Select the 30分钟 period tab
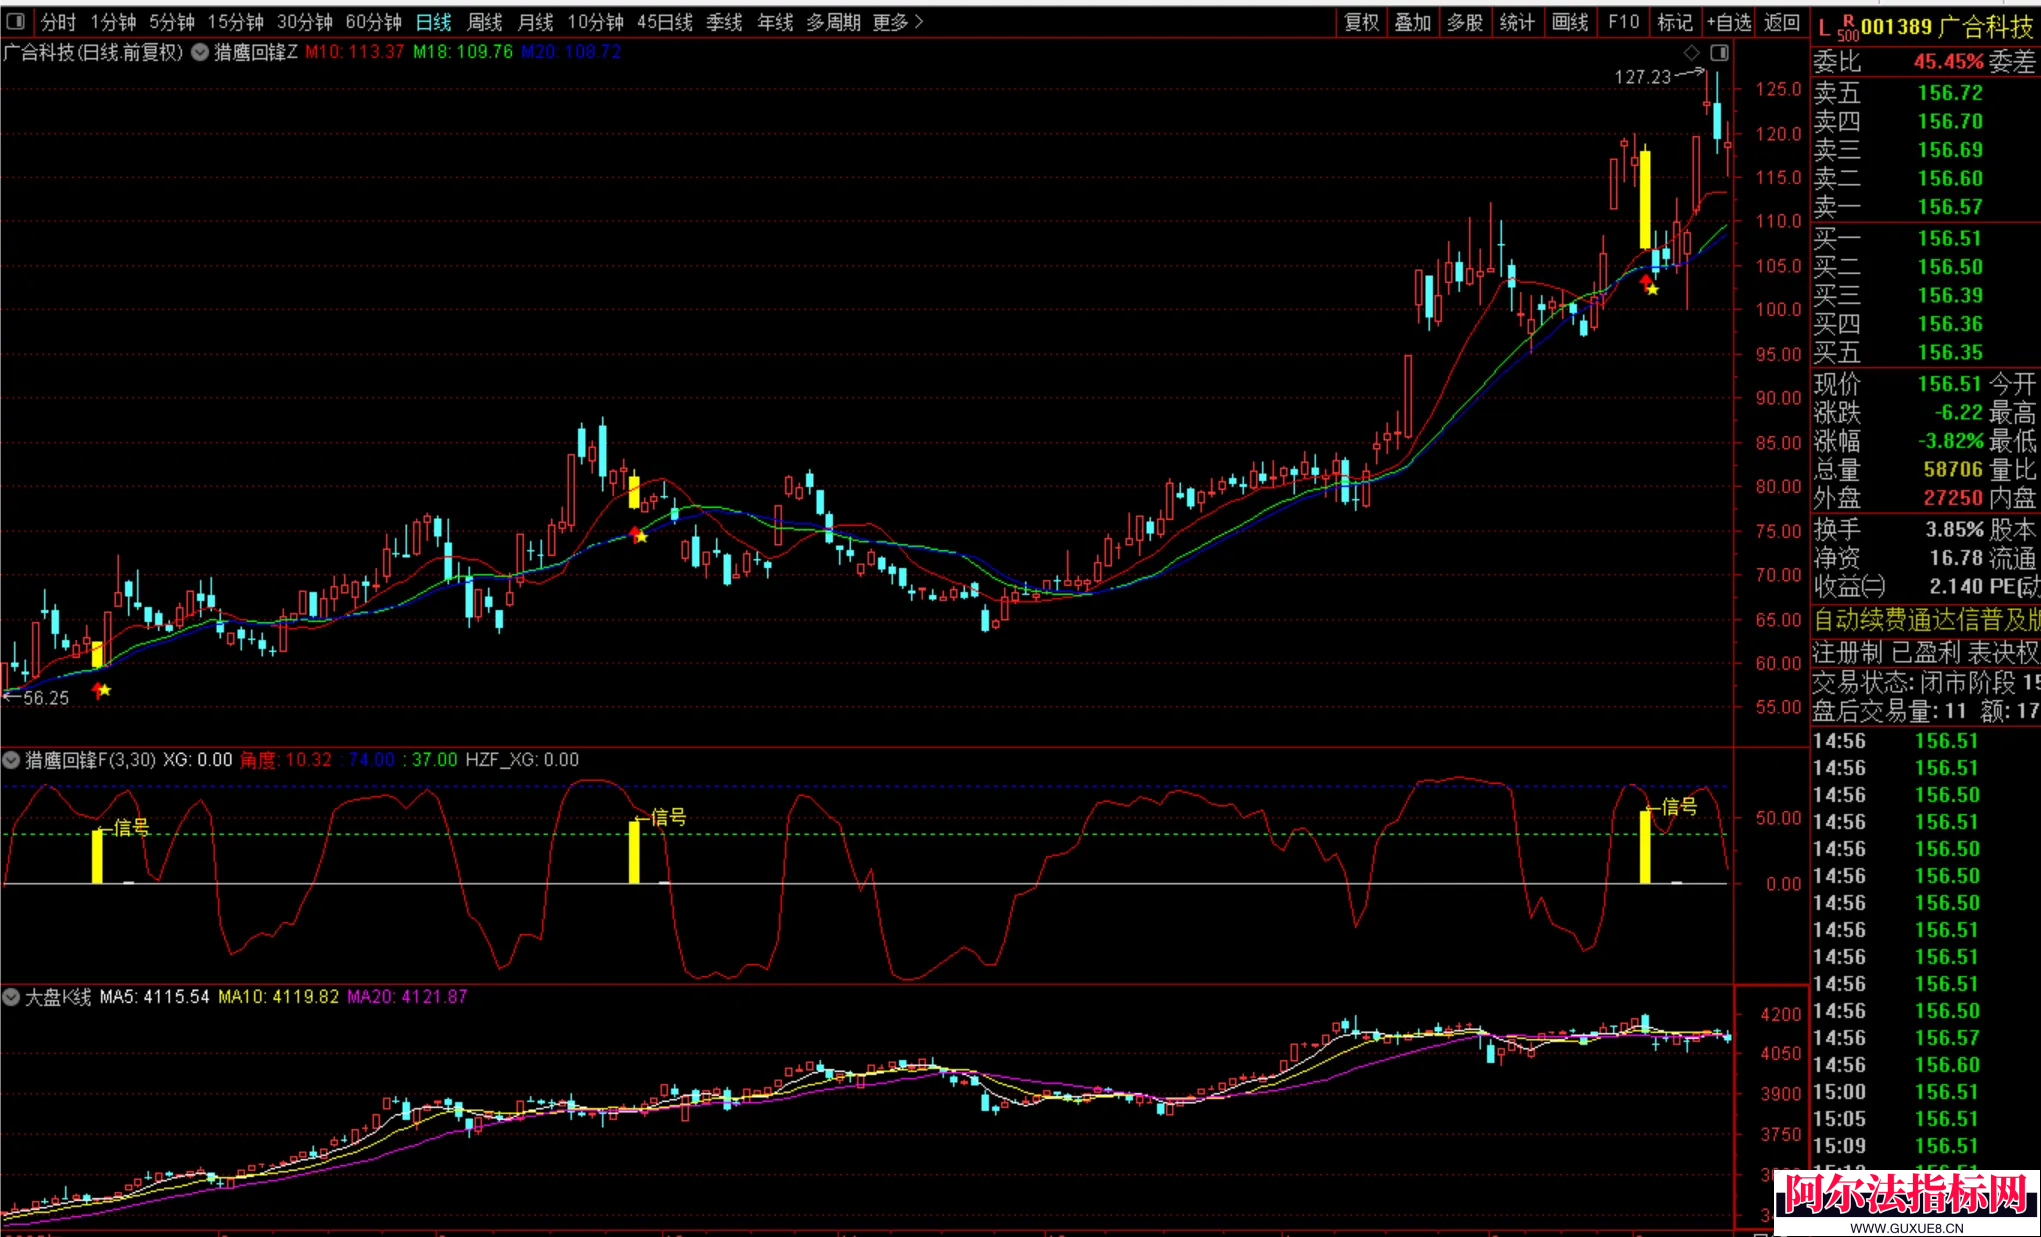Screen dimensions: 2041x1237 (x=304, y=22)
